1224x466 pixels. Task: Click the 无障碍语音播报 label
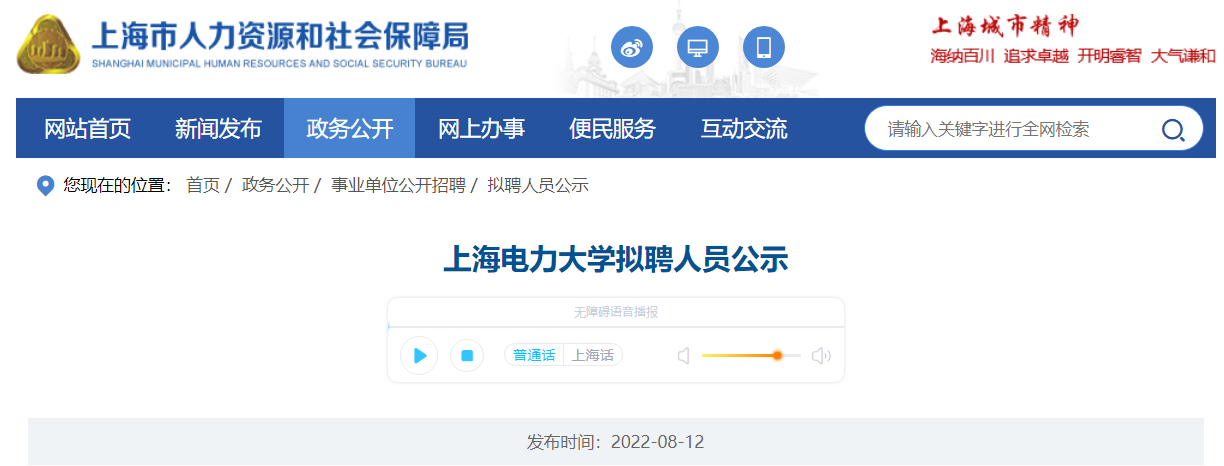point(616,312)
